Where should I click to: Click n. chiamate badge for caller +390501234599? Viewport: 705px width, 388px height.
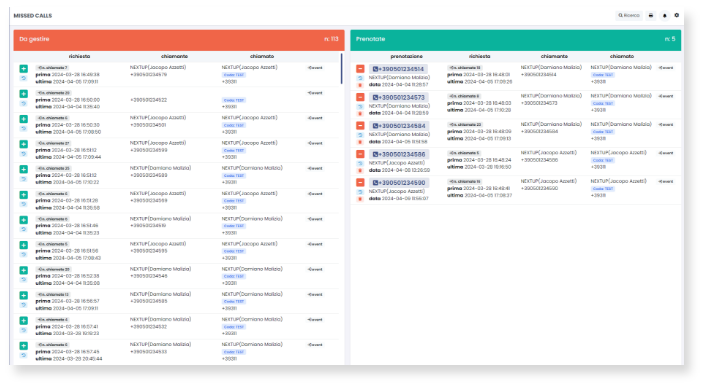(53, 143)
